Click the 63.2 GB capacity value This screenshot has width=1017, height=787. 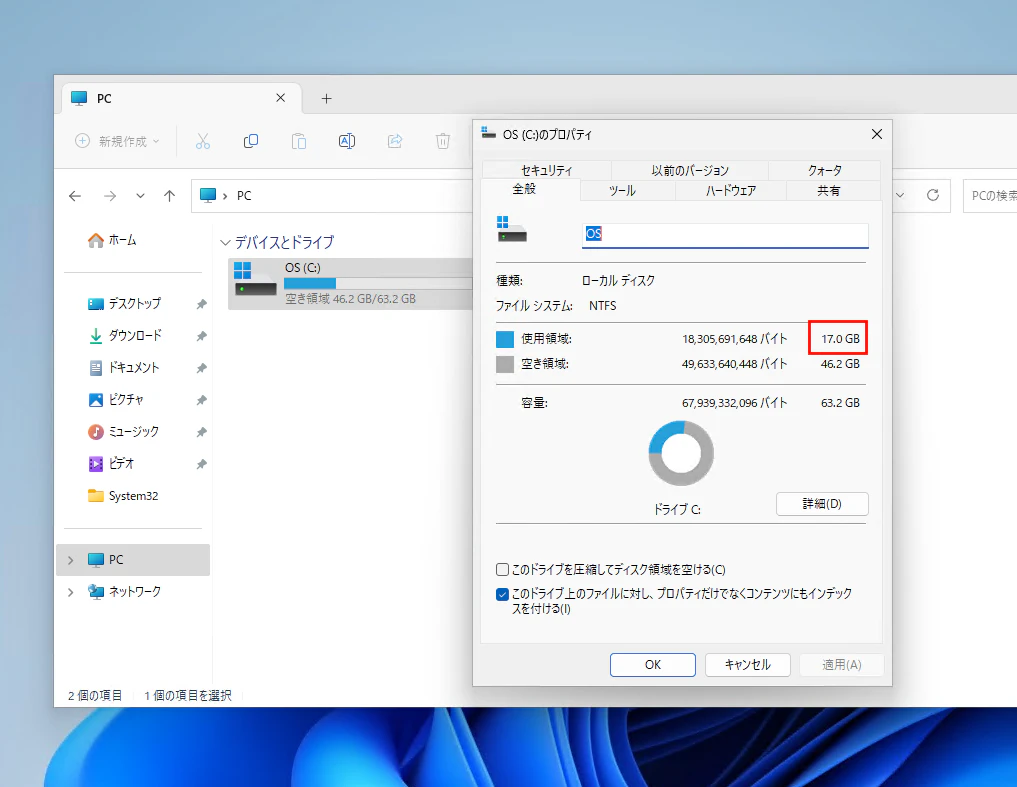[840, 403]
